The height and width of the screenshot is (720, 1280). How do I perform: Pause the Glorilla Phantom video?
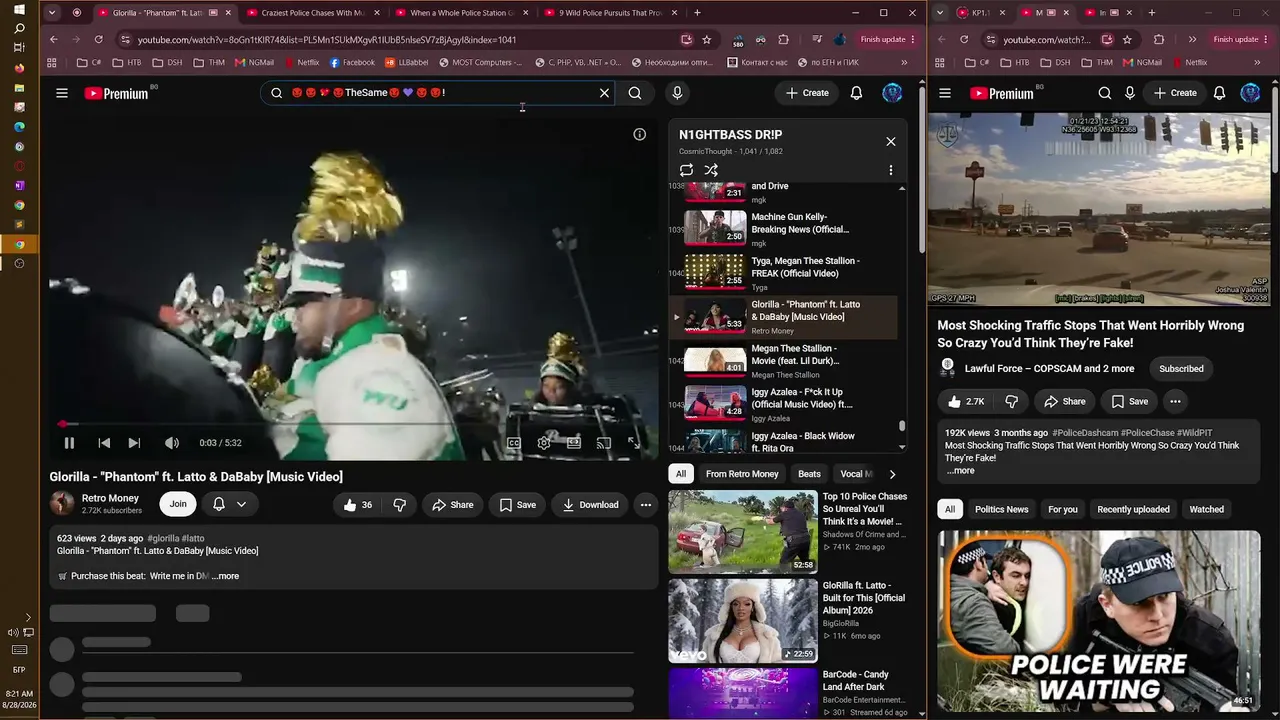click(69, 443)
